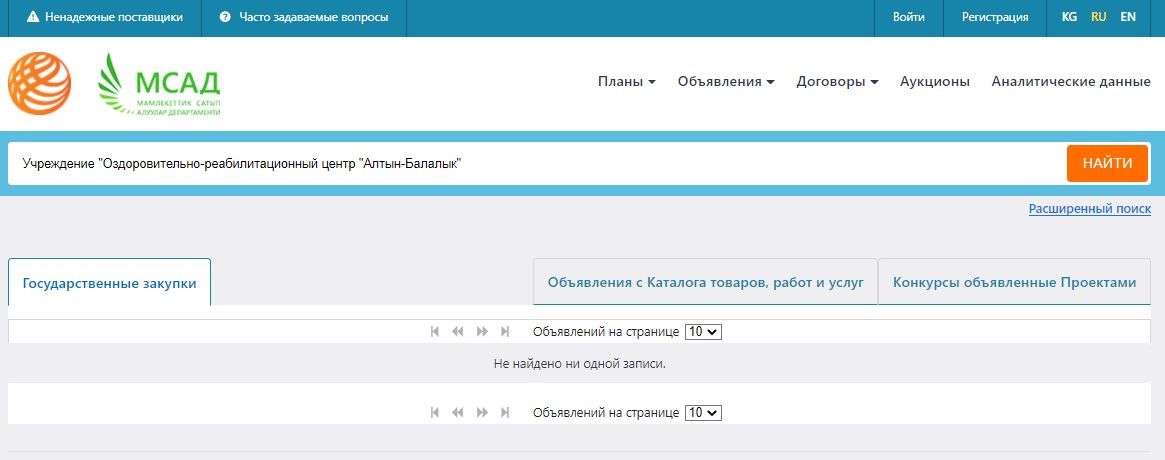Image resolution: width=1165 pixels, height=460 pixels.
Task: Go to first page in bottom pager
Action: click(435, 412)
